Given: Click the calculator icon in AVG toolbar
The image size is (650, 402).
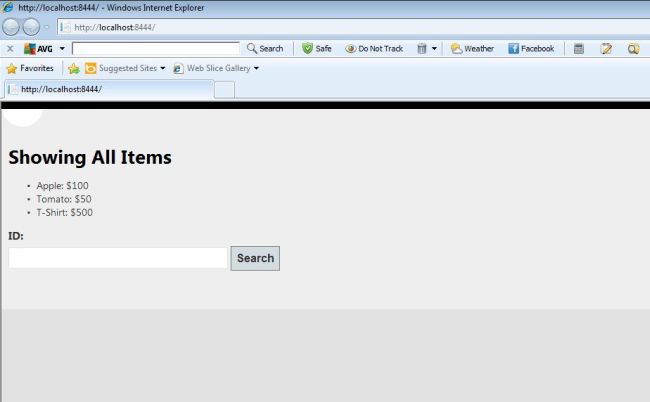Looking at the screenshot, I should [579, 49].
